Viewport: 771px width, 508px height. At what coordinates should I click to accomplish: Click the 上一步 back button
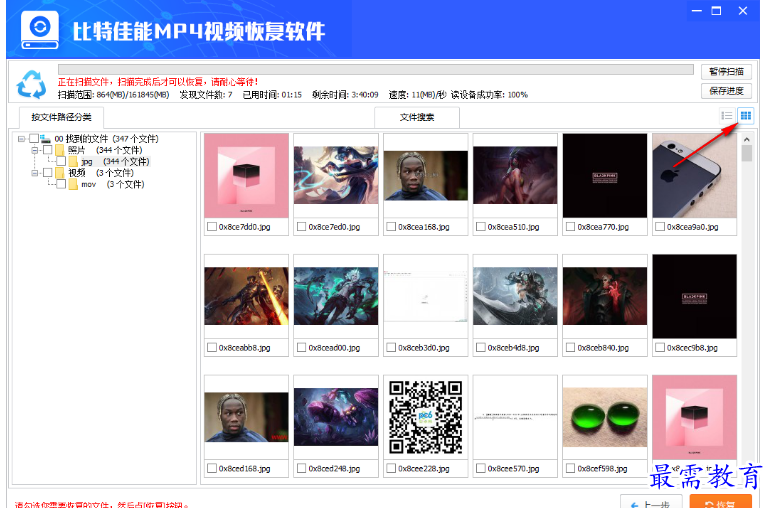coord(651,502)
